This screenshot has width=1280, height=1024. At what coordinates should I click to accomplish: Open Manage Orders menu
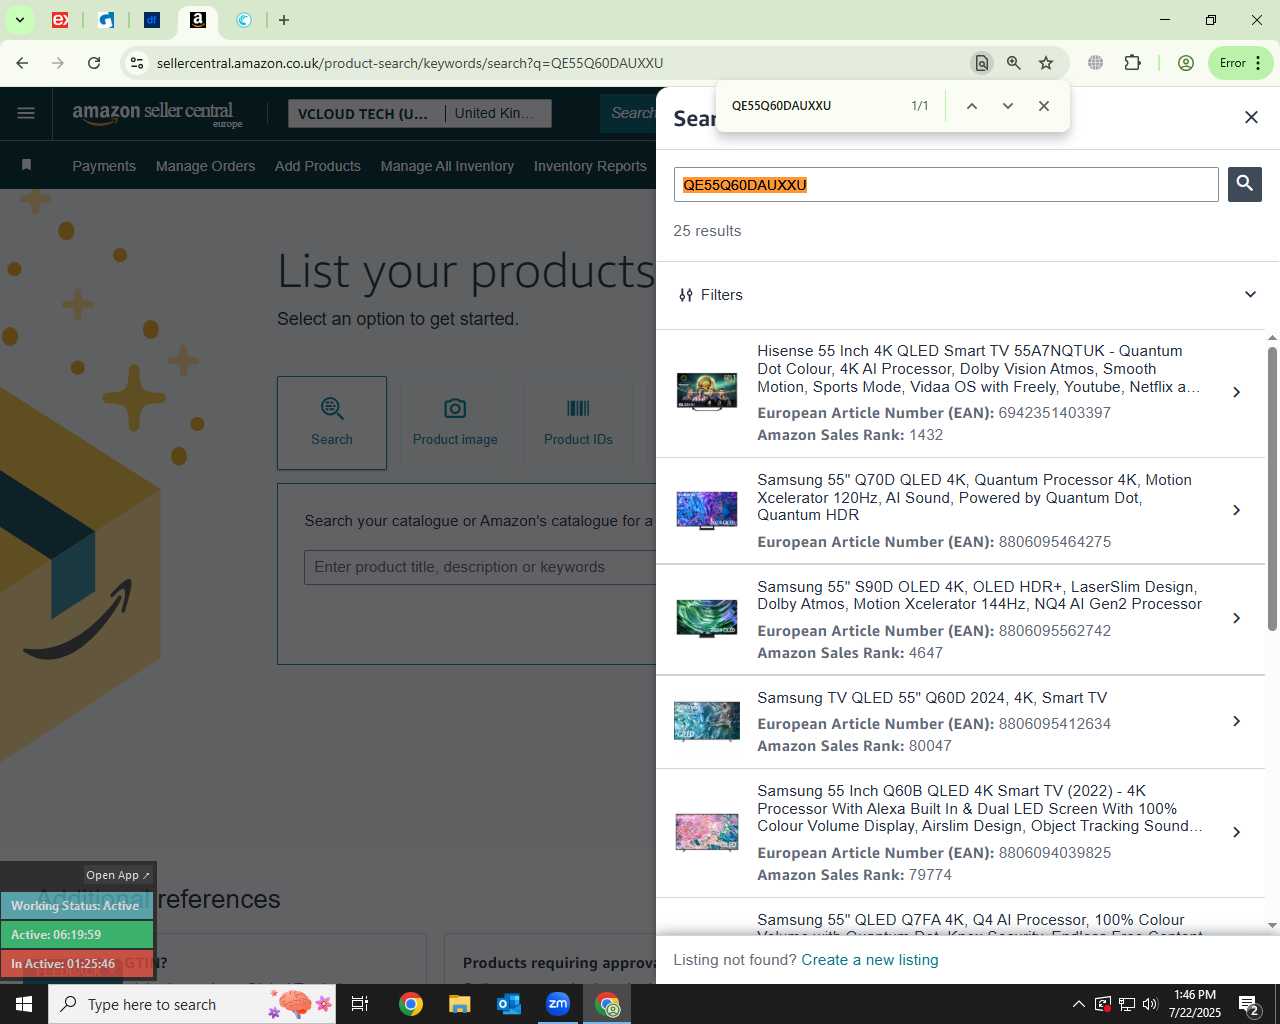(205, 166)
